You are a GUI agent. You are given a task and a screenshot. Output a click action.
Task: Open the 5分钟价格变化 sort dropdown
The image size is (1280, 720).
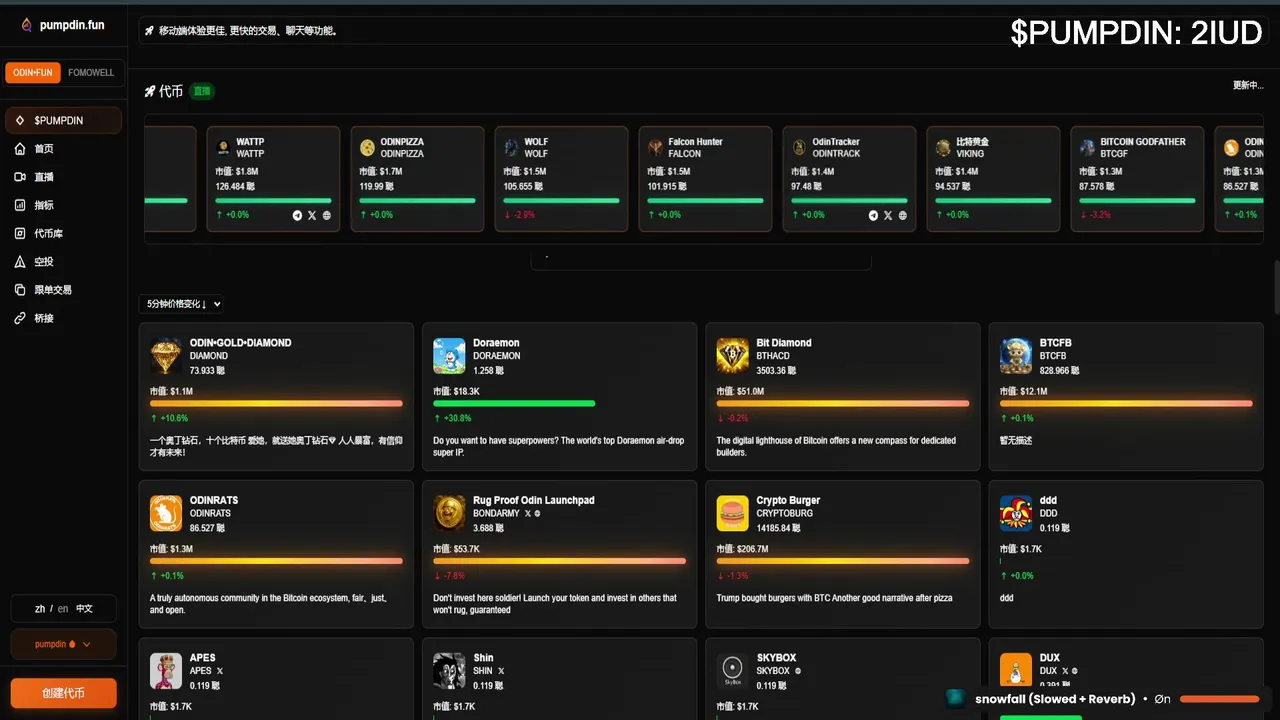tap(181, 304)
